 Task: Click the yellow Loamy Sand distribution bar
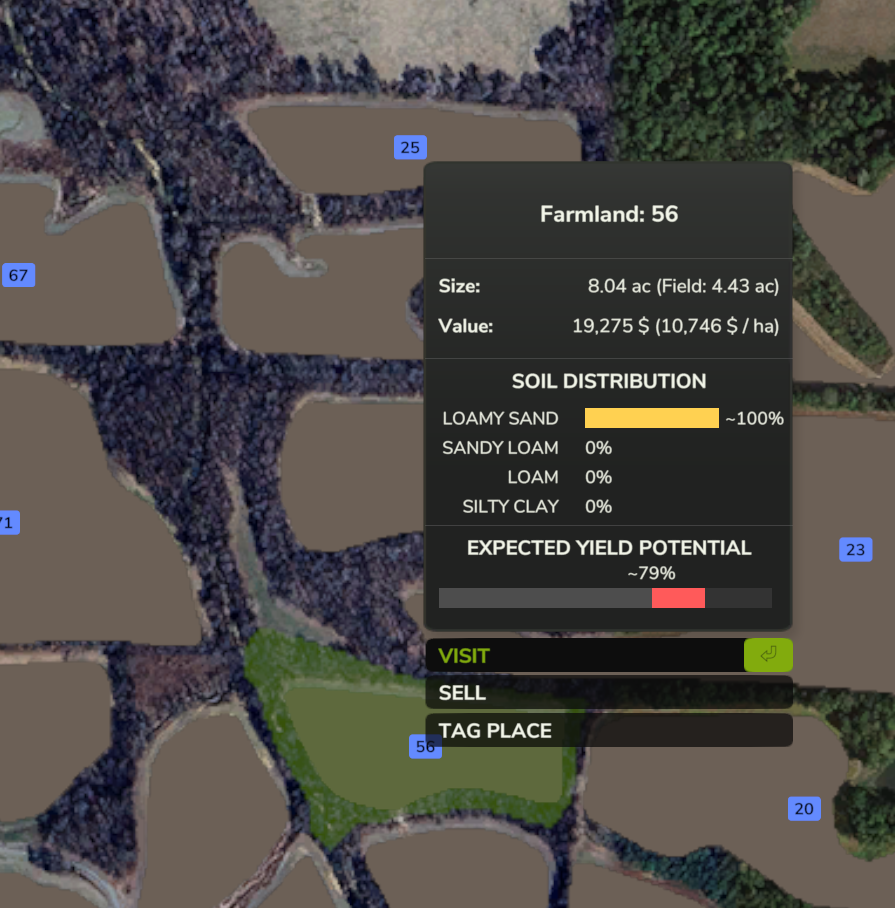click(651, 418)
